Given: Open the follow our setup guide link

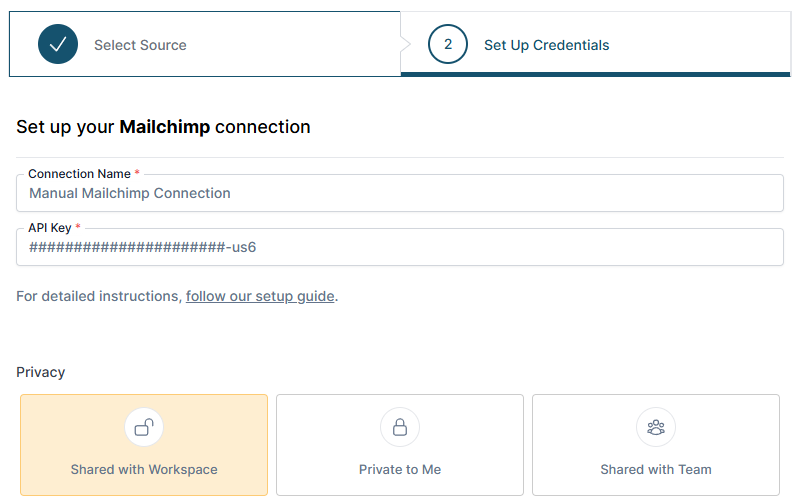Looking at the screenshot, I should (260, 296).
